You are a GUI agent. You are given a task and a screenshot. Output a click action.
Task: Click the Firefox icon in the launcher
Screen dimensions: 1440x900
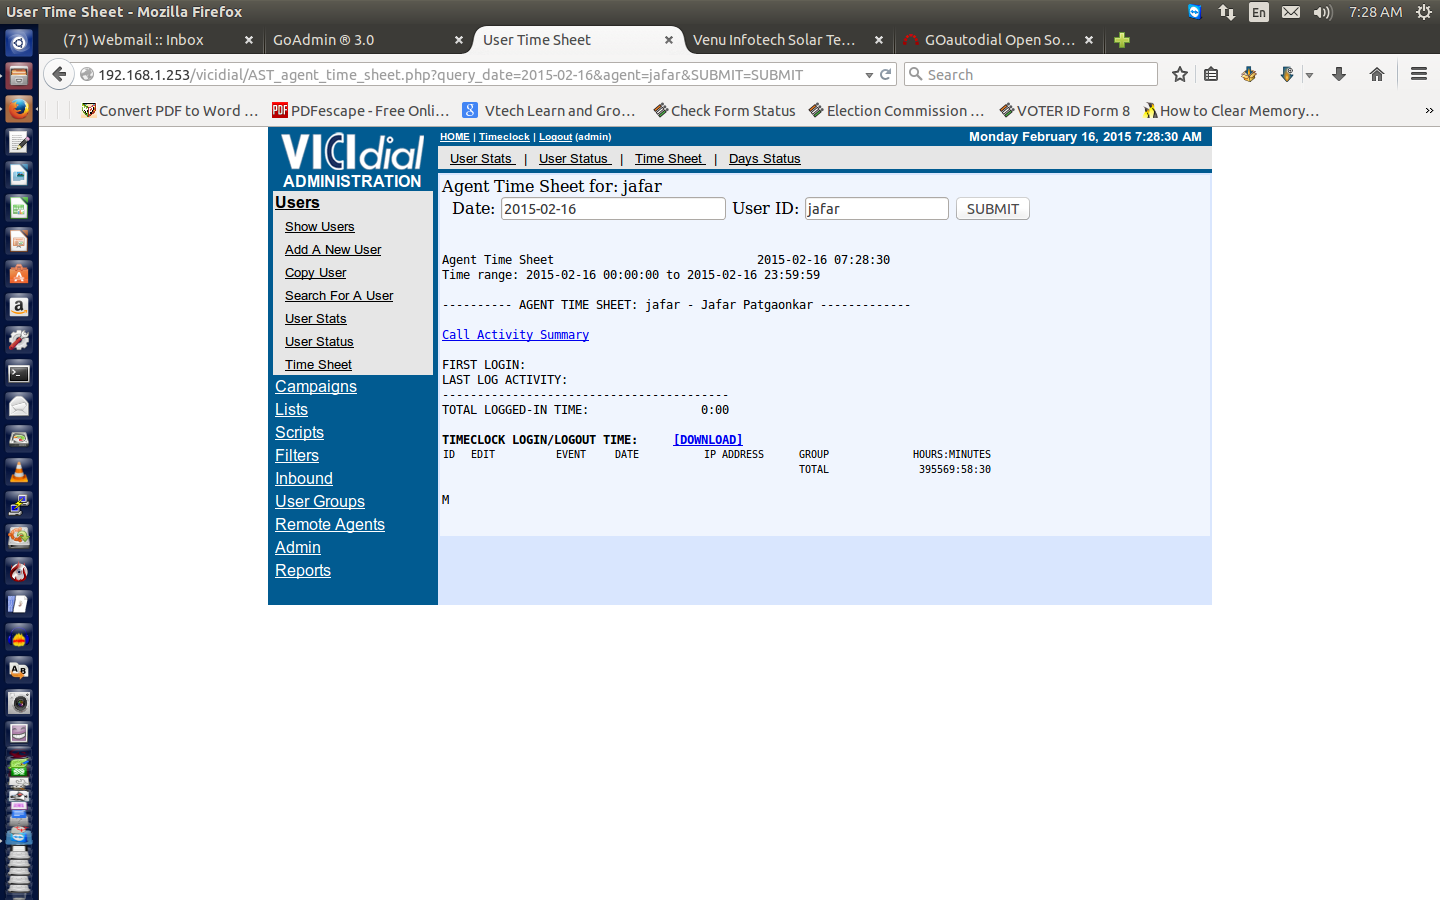(19, 109)
